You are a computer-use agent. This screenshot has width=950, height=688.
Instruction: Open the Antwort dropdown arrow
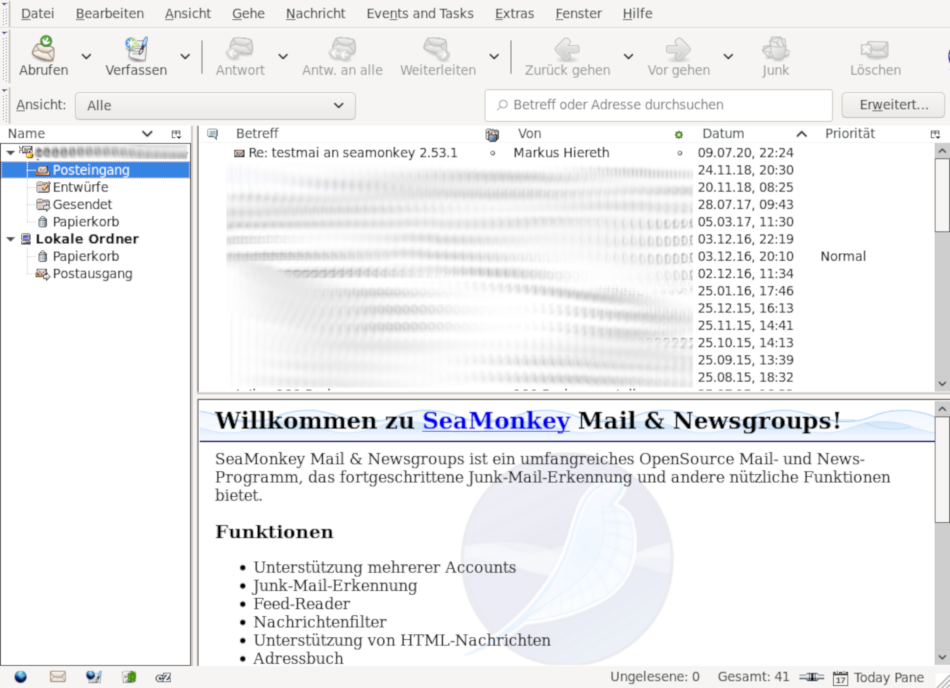point(283,56)
